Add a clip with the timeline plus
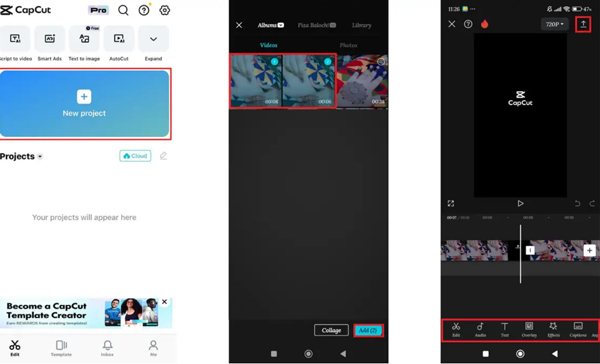Image resolution: width=600 pixels, height=364 pixels. (589, 250)
